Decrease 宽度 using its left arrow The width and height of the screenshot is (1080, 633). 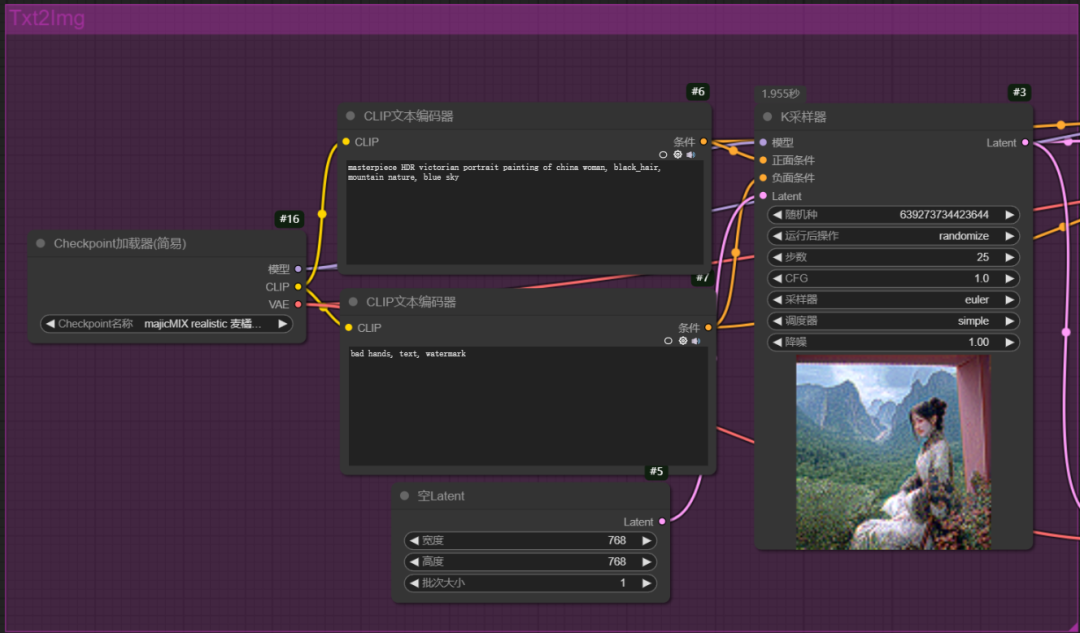coord(415,541)
